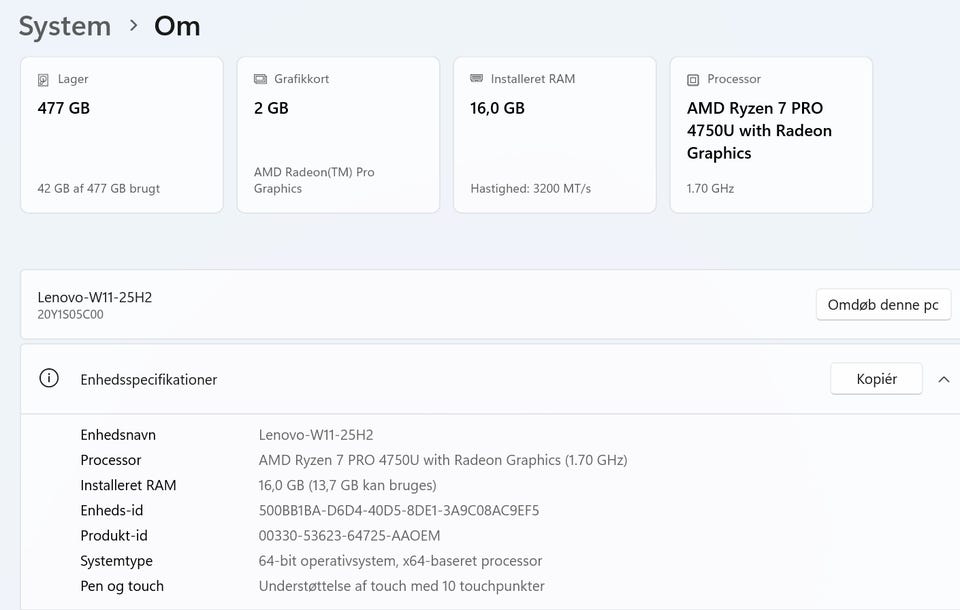Click the Om page title
Image resolution: width=960 pixels, height=610 pixels.
coord(177,26)
